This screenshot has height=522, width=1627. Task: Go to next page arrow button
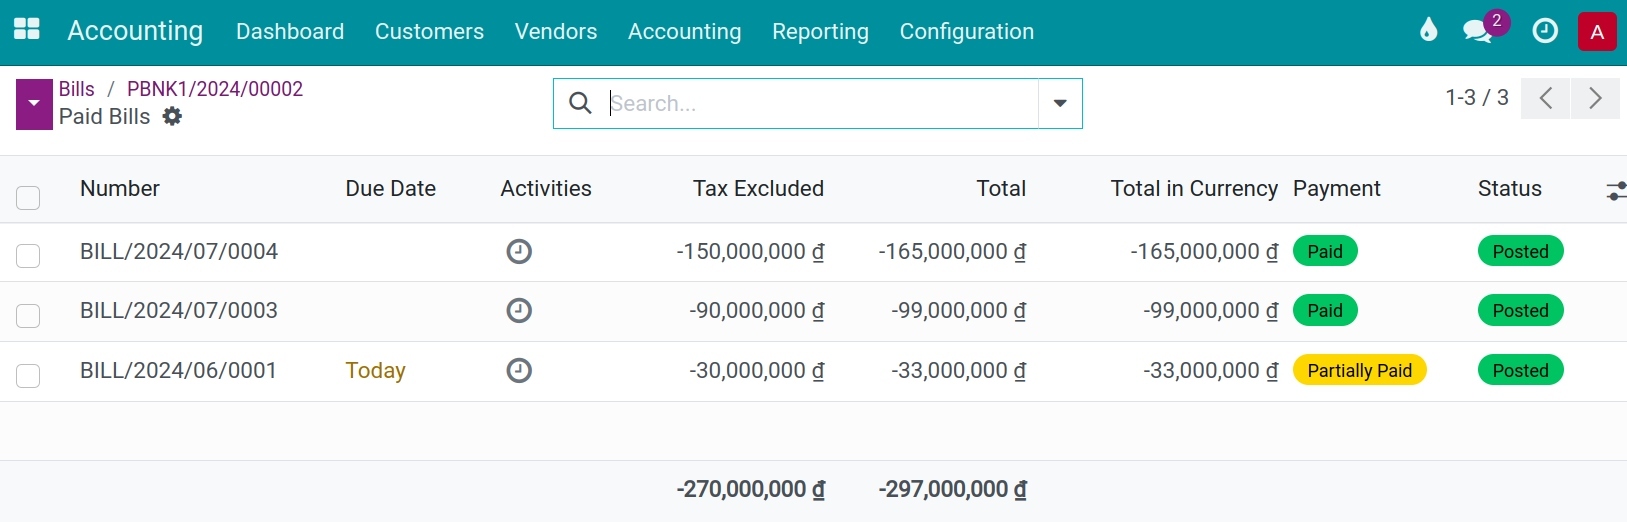click(x=1595, y=98)
